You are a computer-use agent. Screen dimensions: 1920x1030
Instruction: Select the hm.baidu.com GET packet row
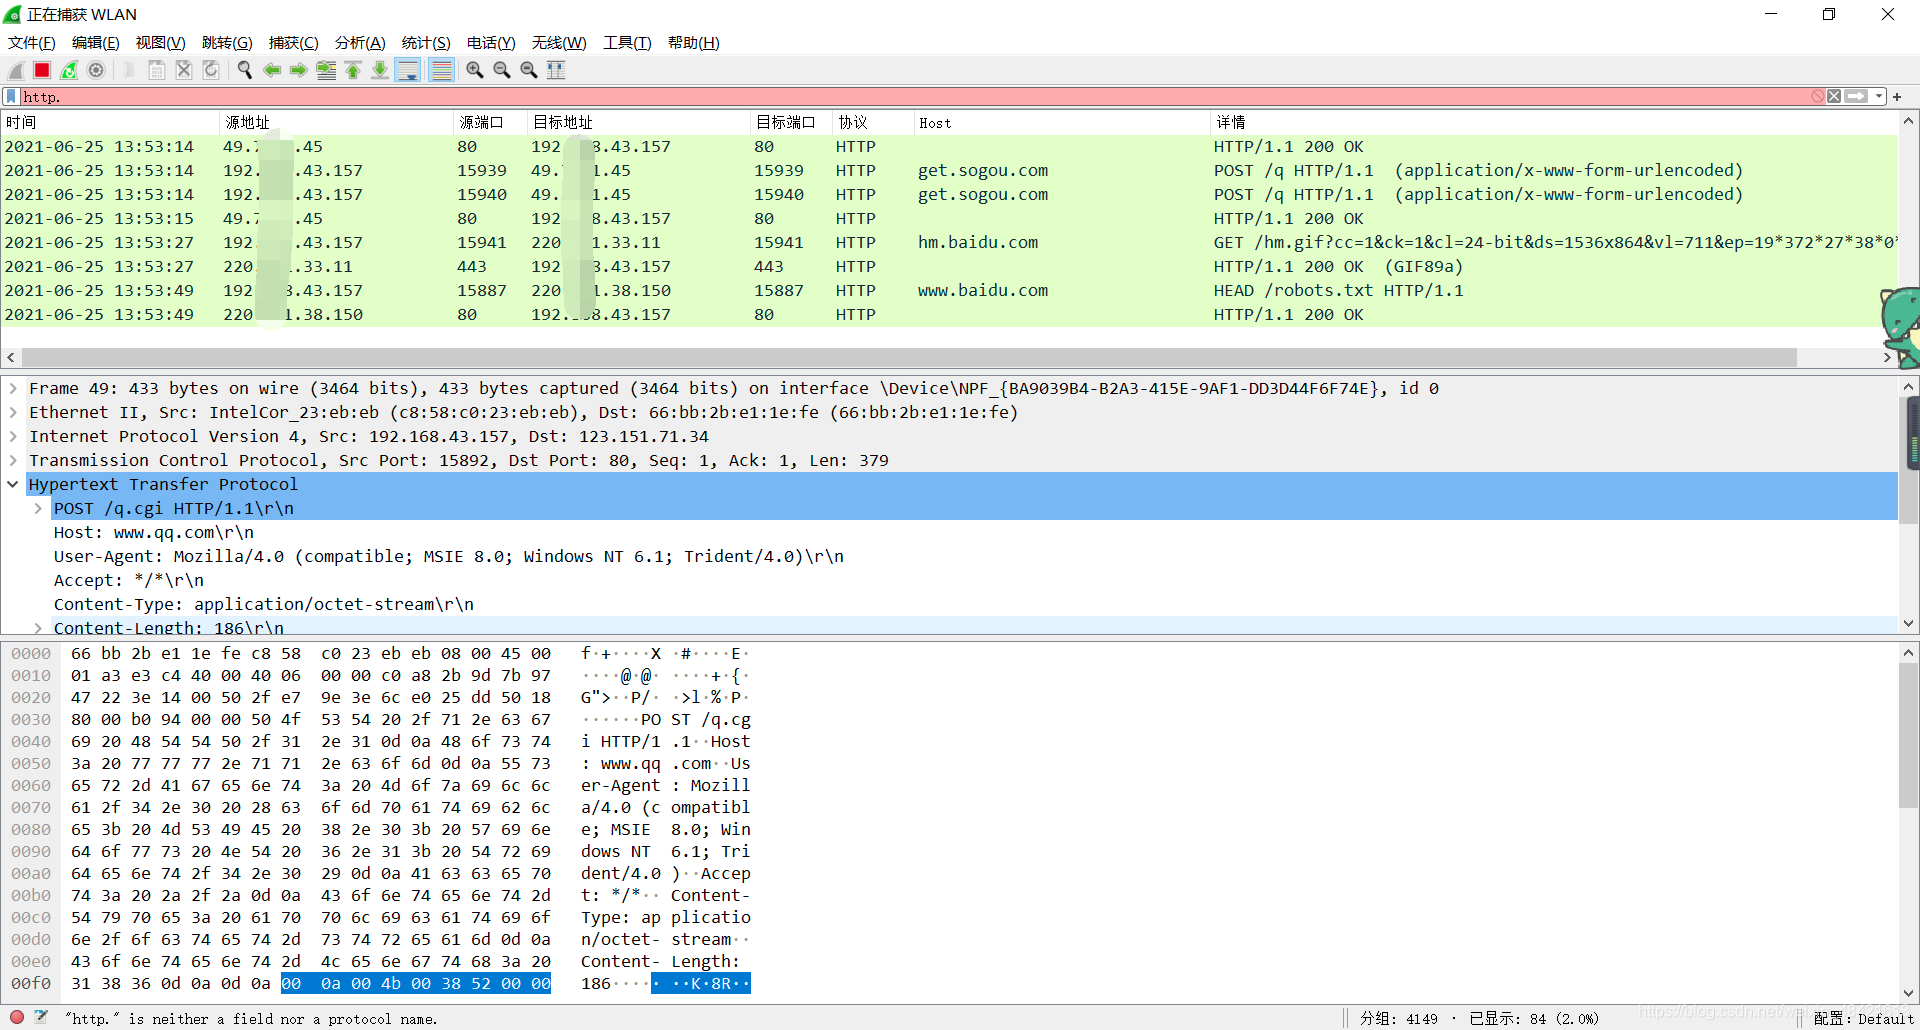[x=949, y=243]
